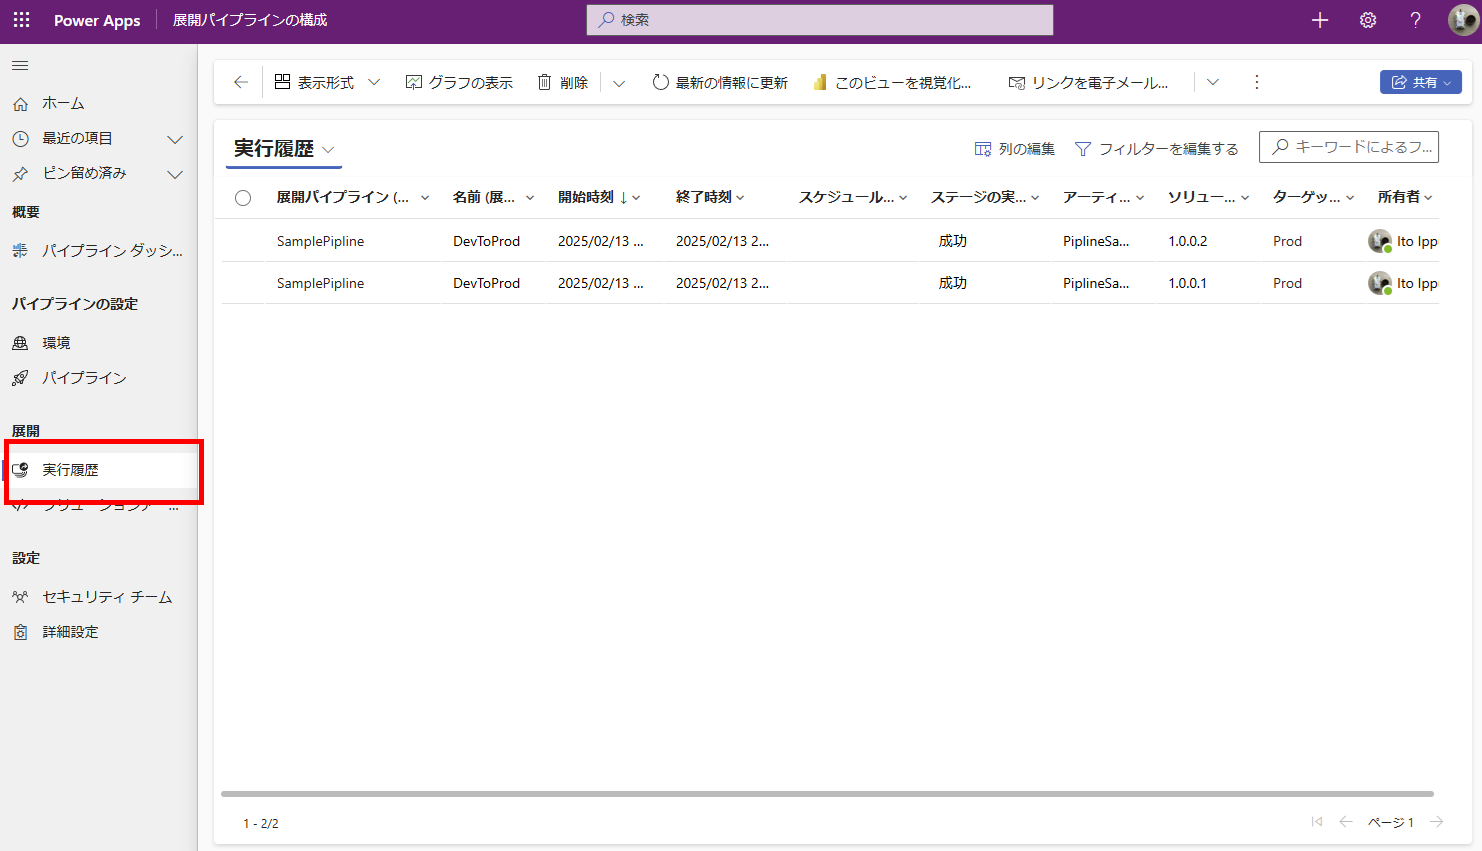This screenshot has width=1482, height=851.
Task: Select the ホーム item in the sidebar
Action: (60, 102)
